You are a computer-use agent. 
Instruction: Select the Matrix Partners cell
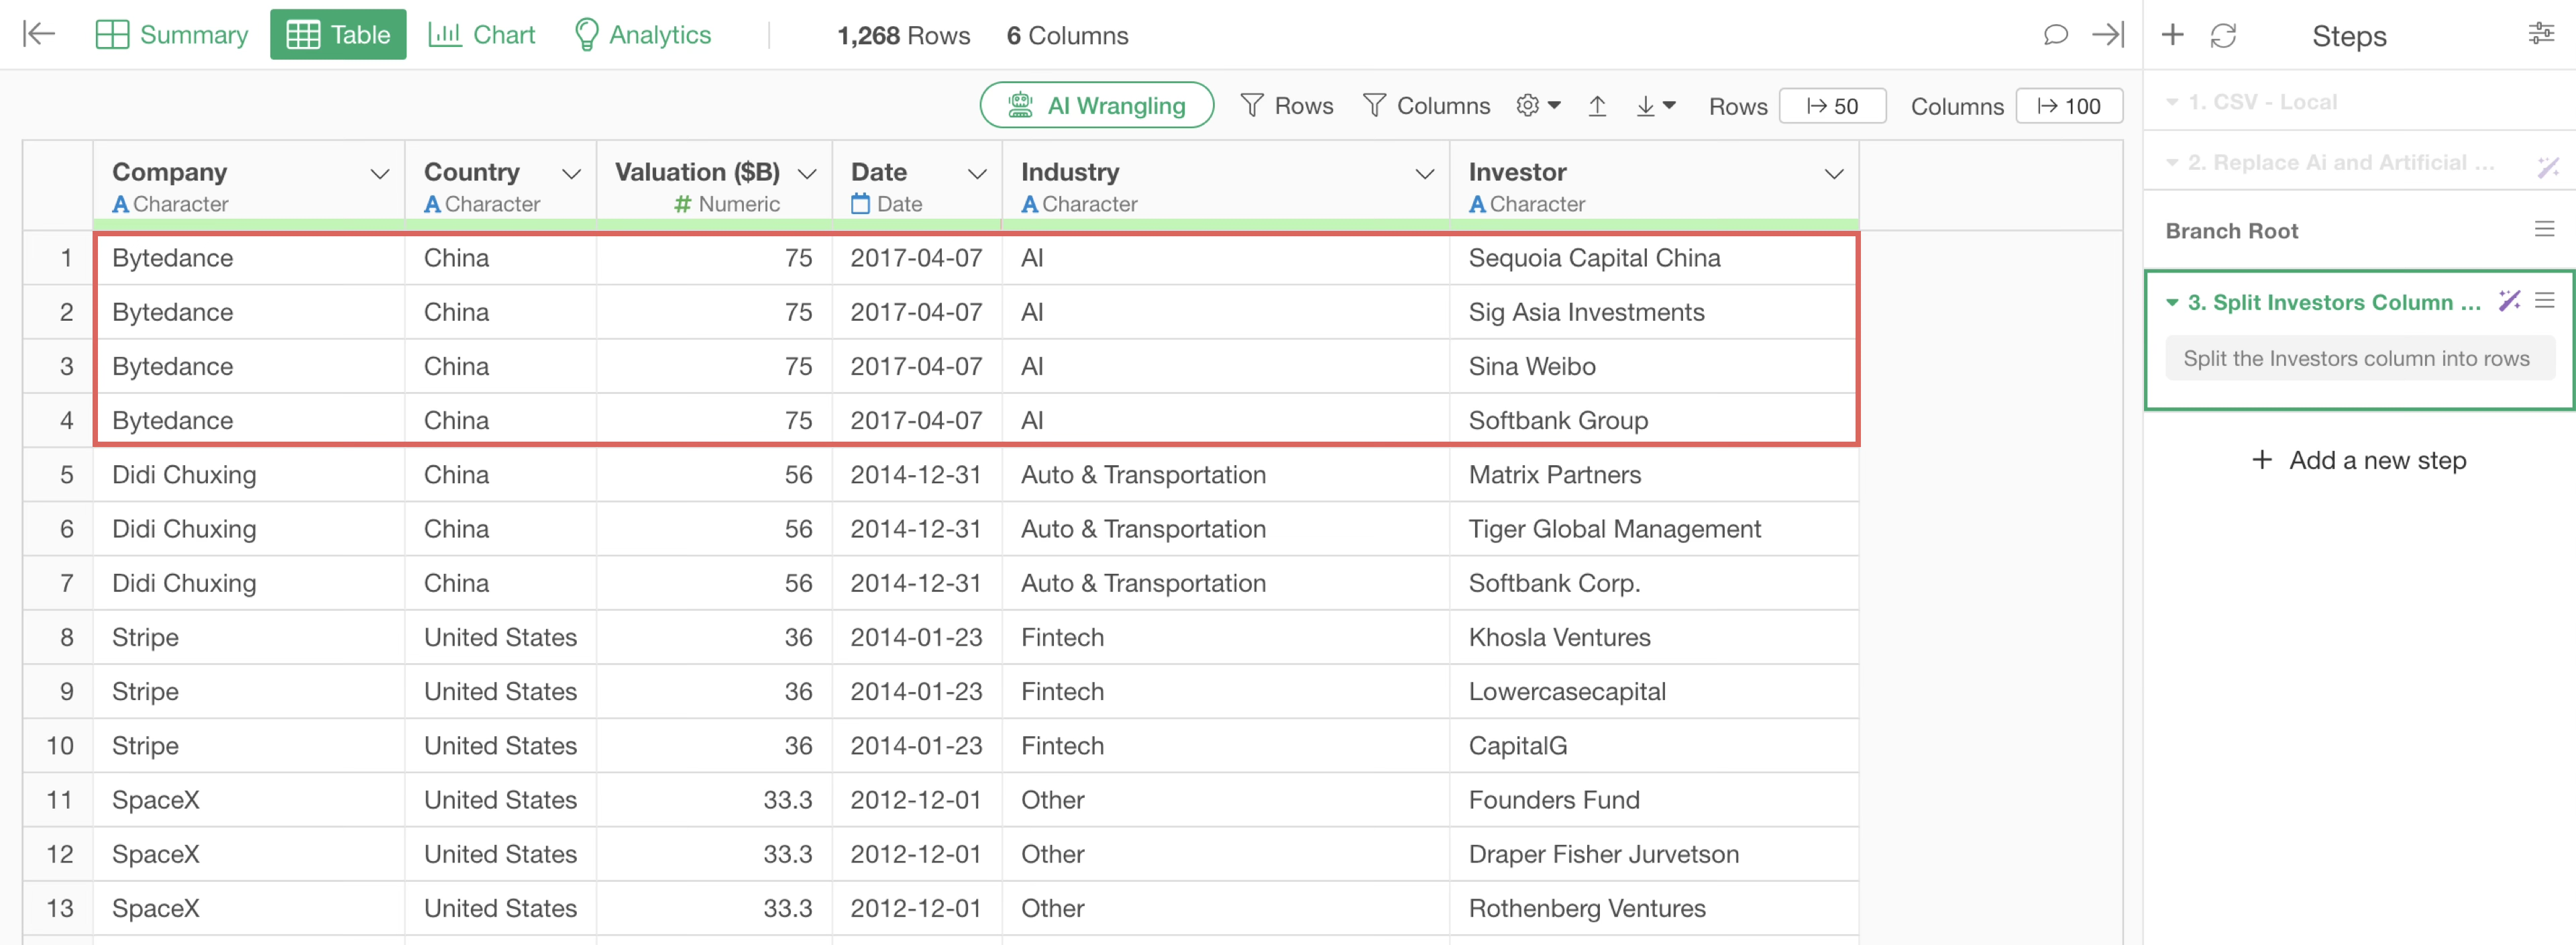(x=1654, y=474)
